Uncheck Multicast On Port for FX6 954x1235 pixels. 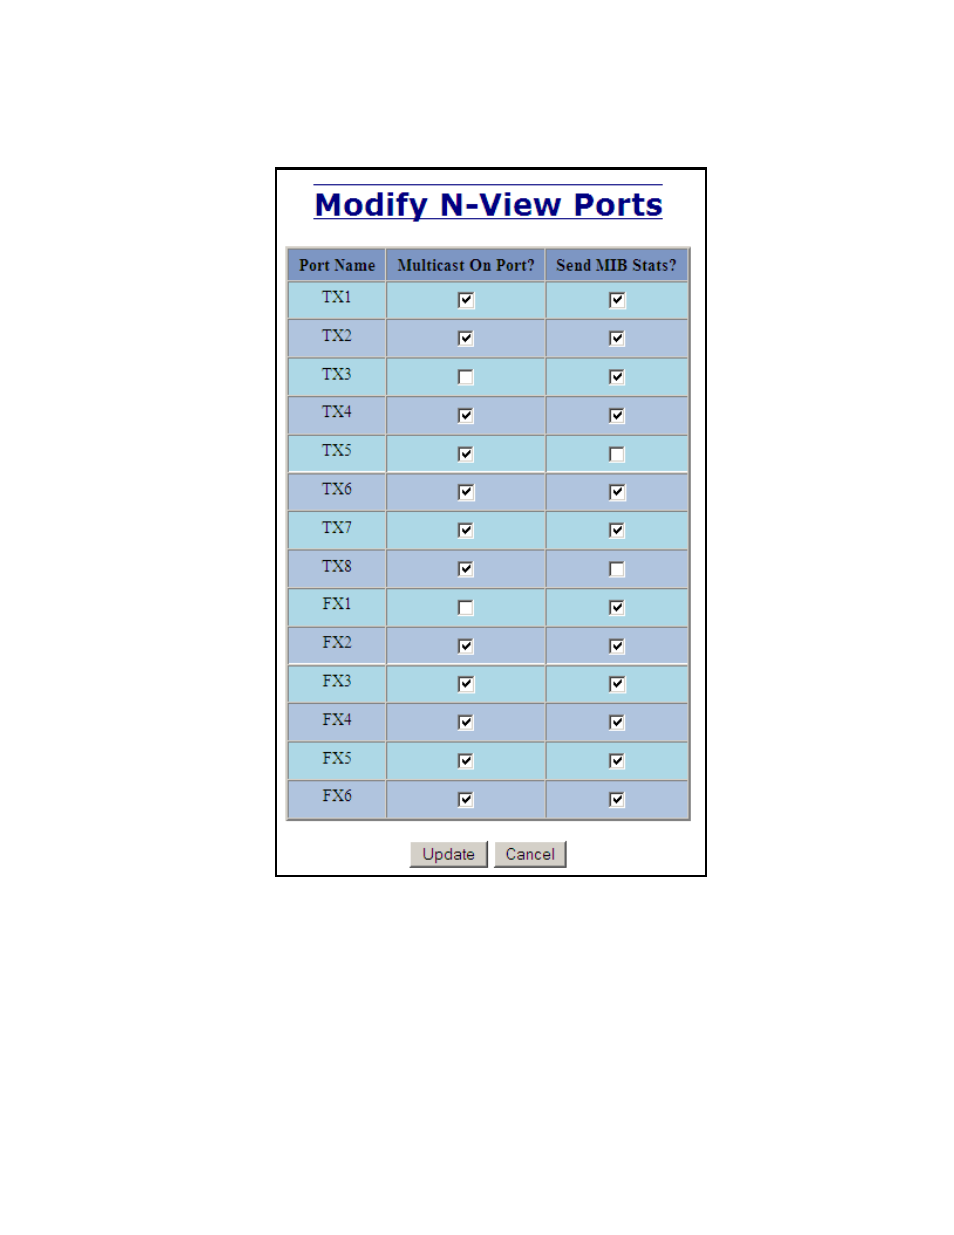[x=465, y=799]
